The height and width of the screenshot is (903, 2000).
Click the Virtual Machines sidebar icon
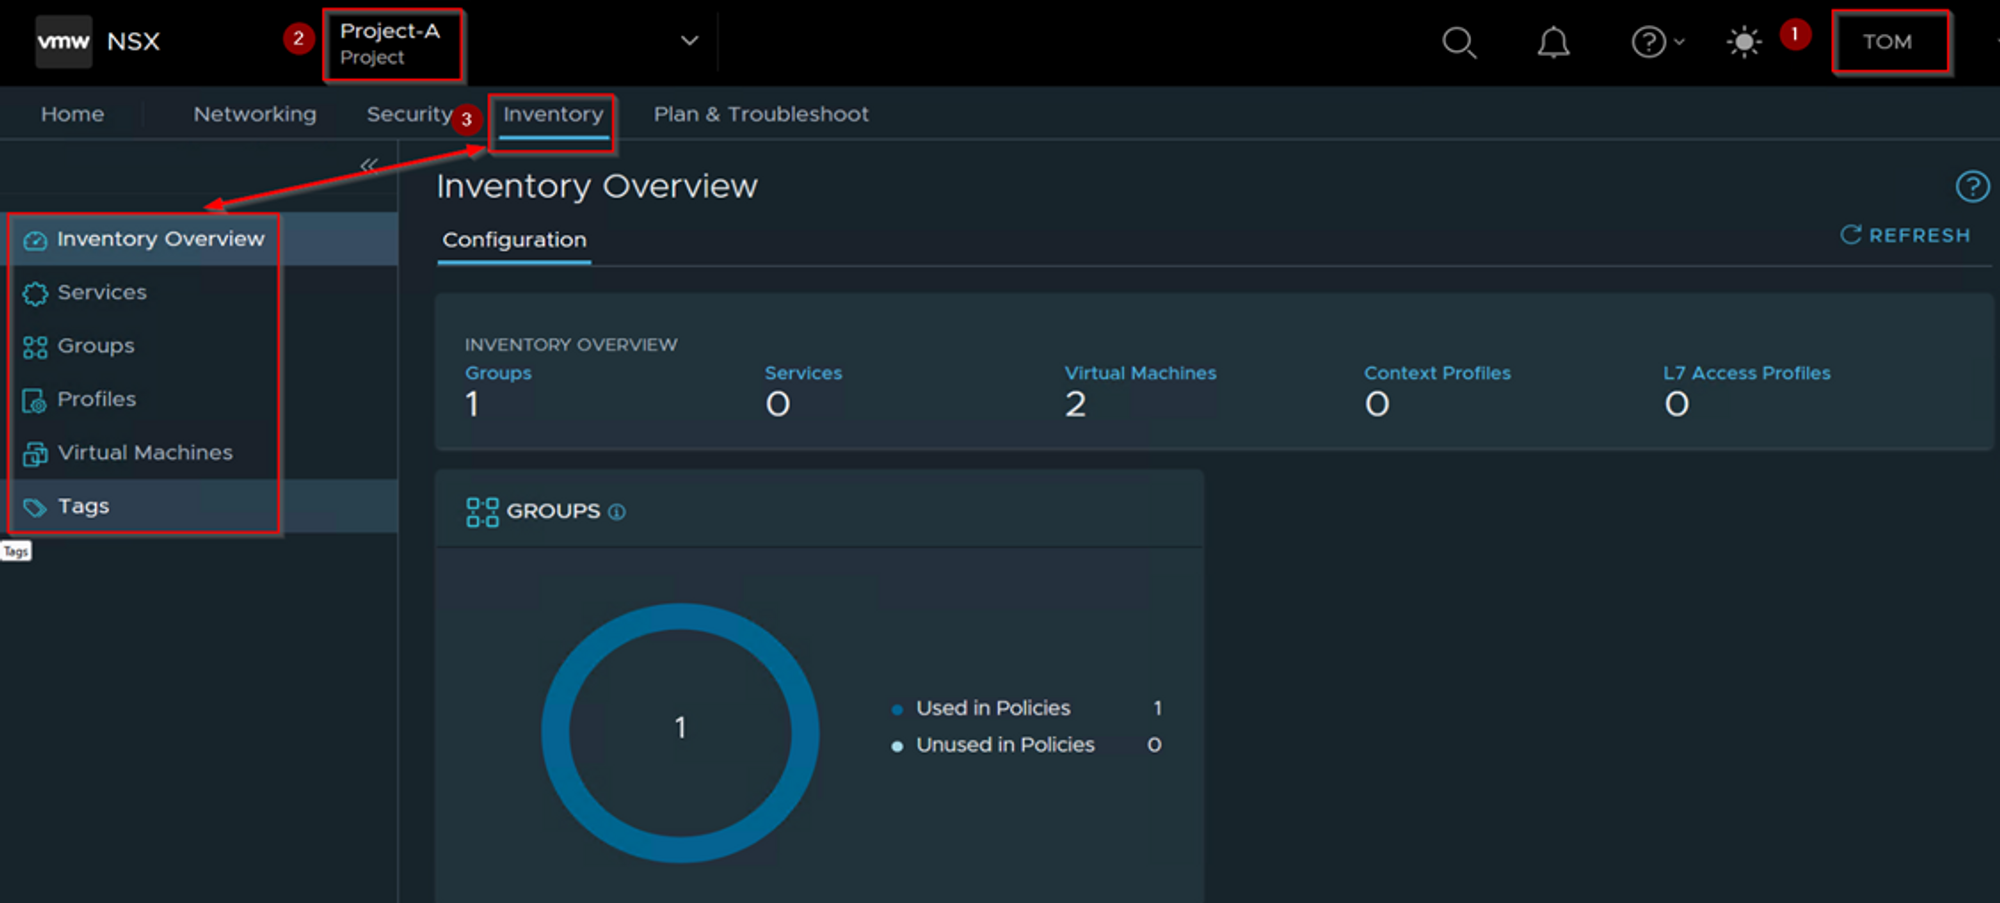pyautogui.click(x=35, y=454)
